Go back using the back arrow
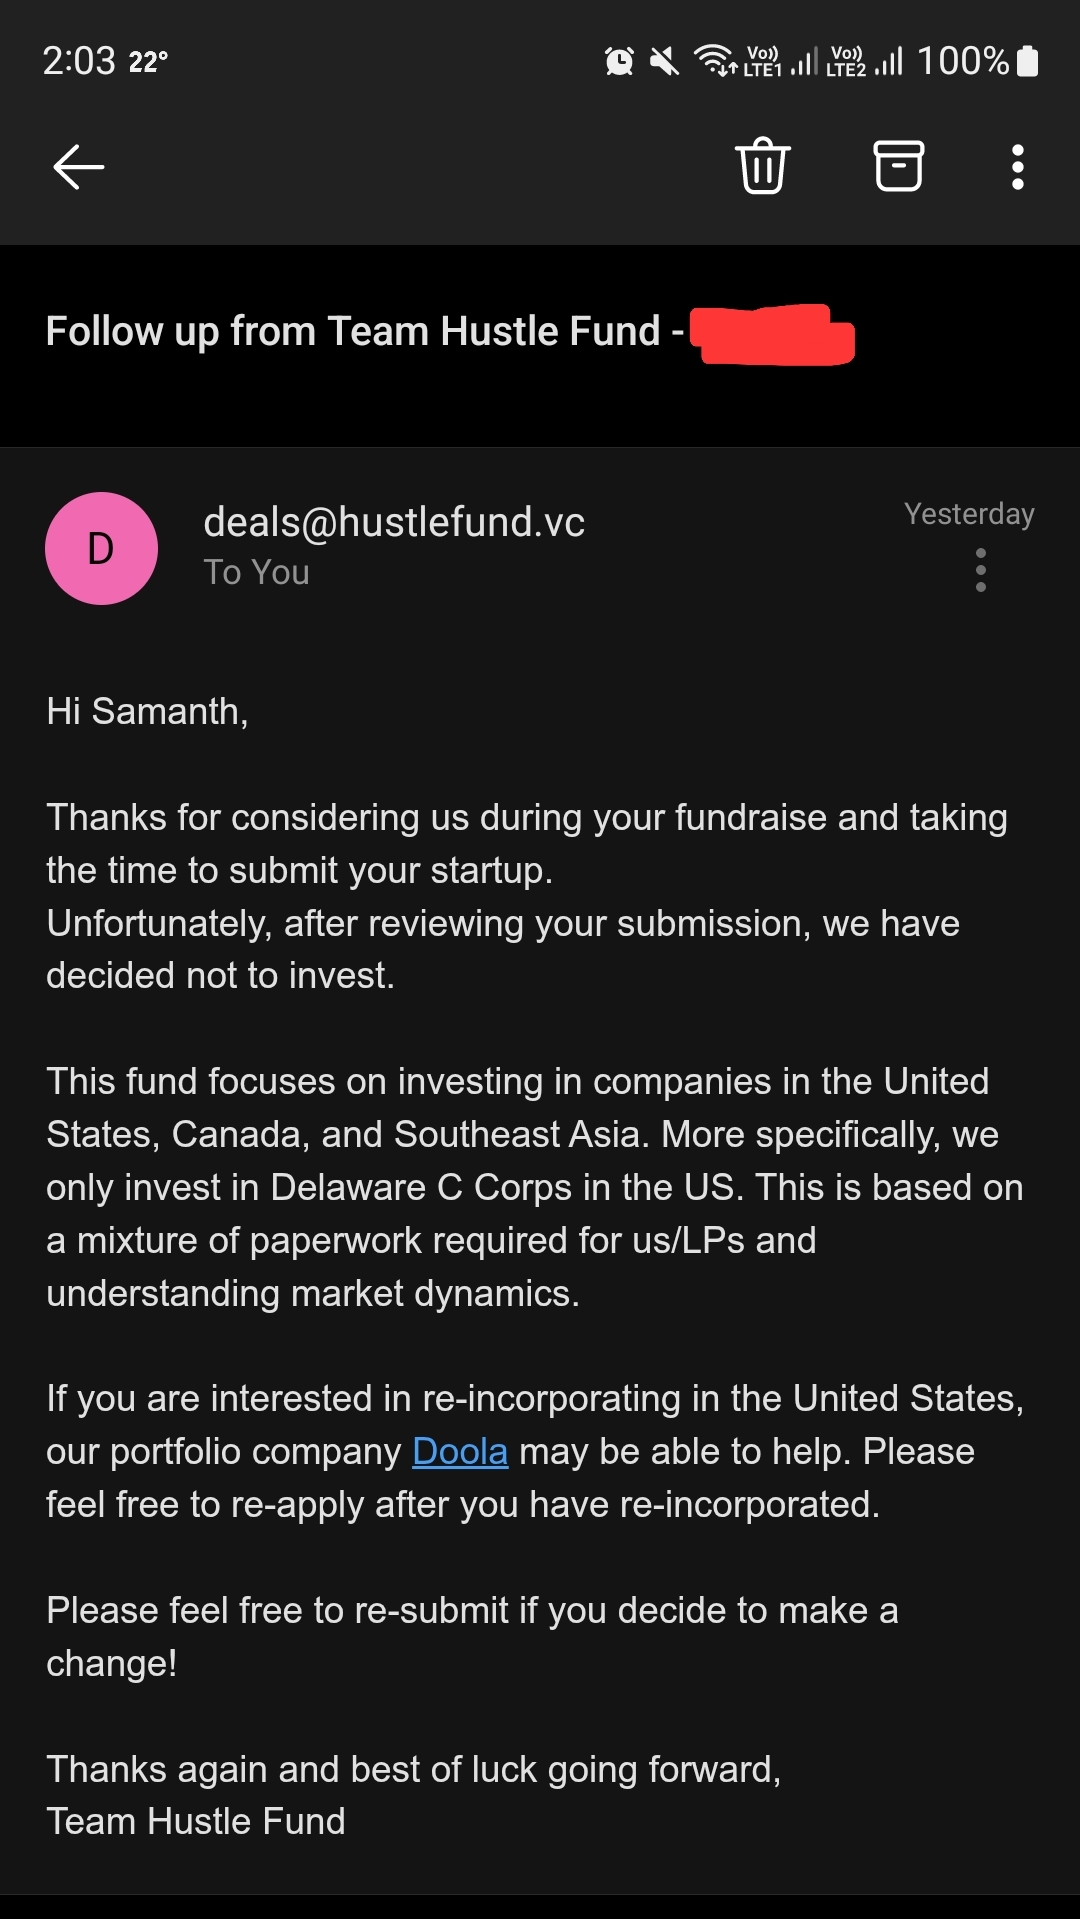This screenshot has height=1919, width=1080. [x=78, y=166]
